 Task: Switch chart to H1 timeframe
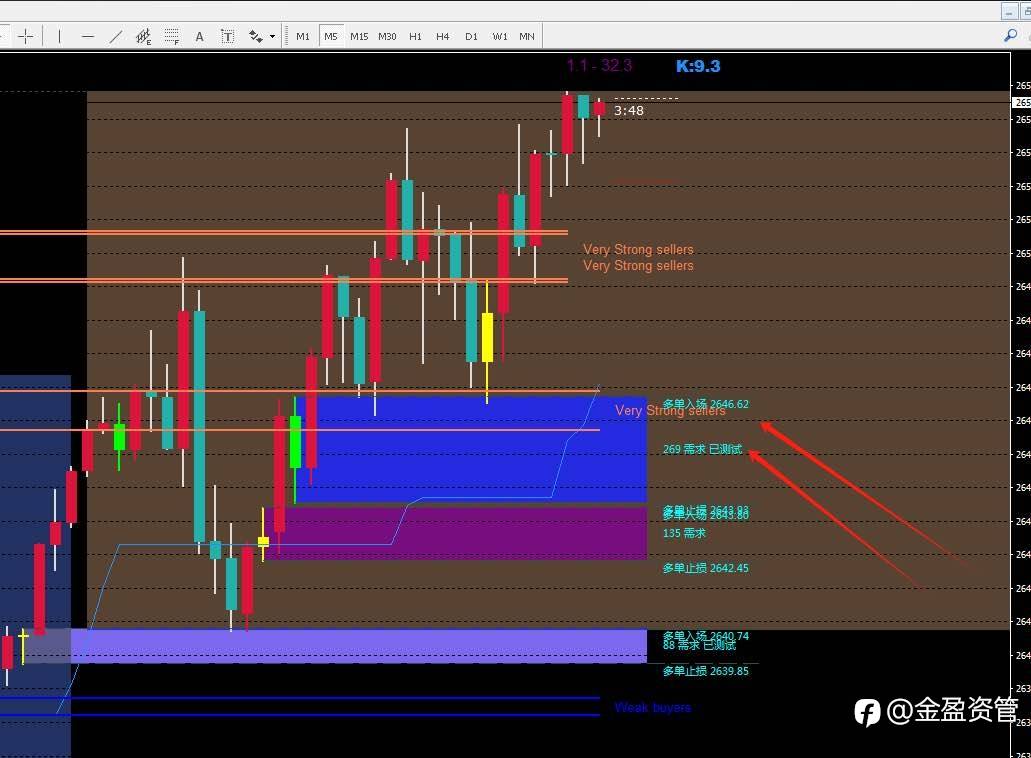[x=415, y=36]
